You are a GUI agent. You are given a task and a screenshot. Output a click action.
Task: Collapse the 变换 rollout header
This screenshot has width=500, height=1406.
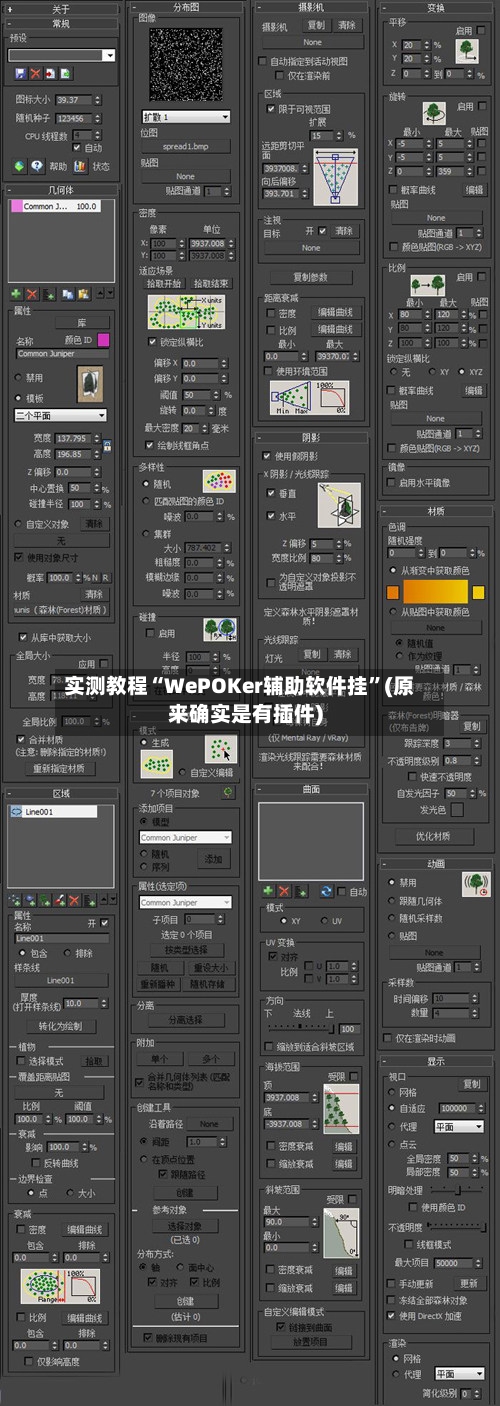click(x=436, y=7)
